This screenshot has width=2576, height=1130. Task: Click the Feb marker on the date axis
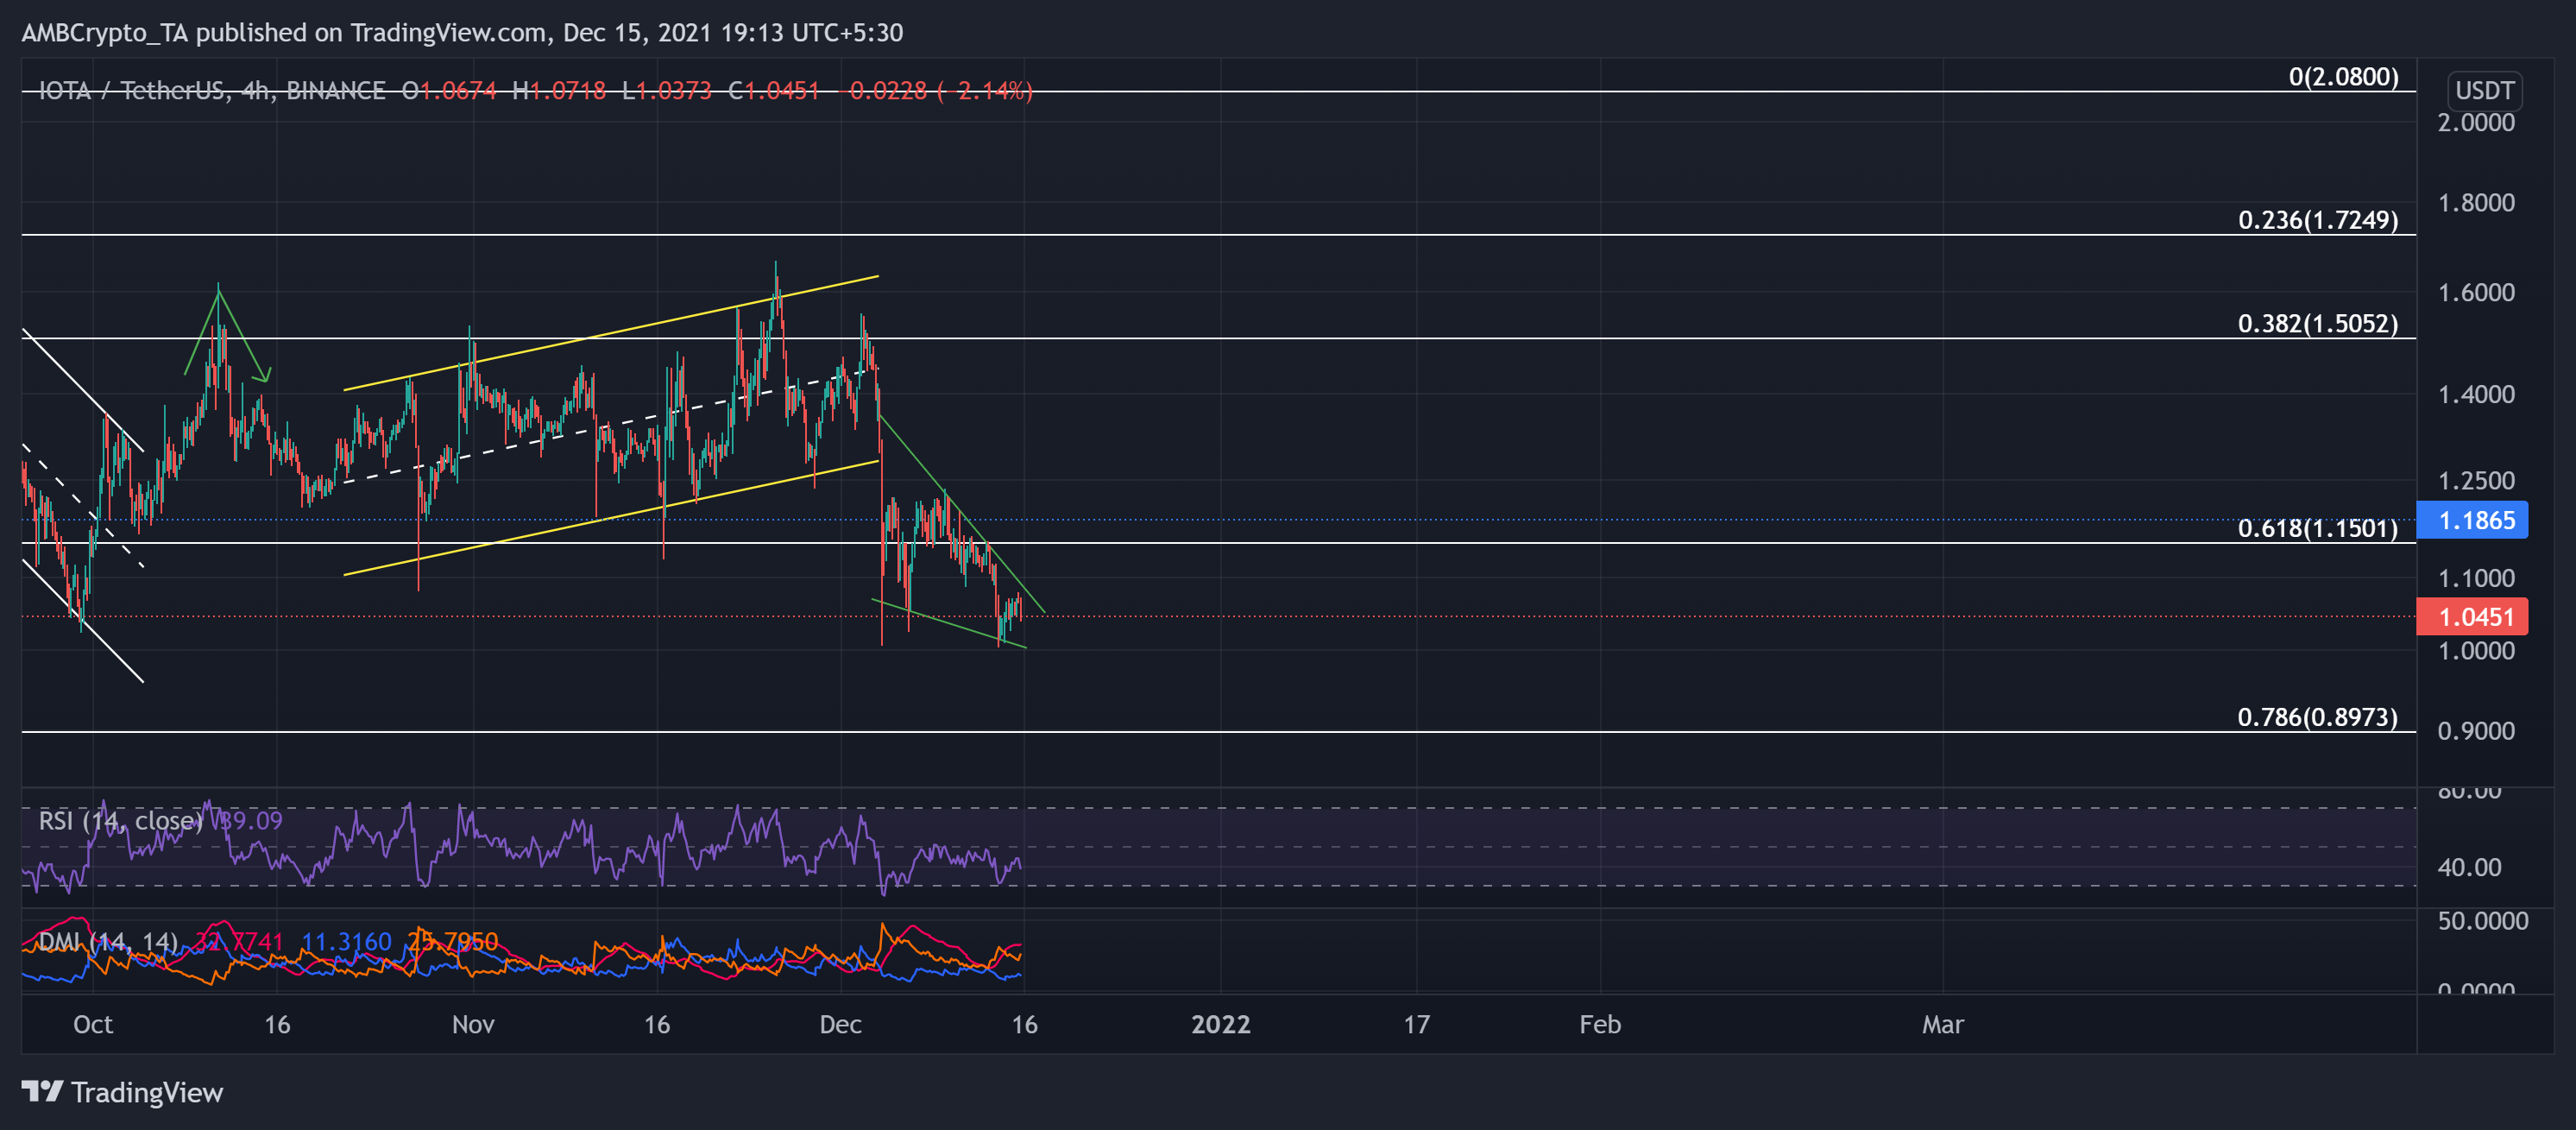(x=1599, y=1024)
